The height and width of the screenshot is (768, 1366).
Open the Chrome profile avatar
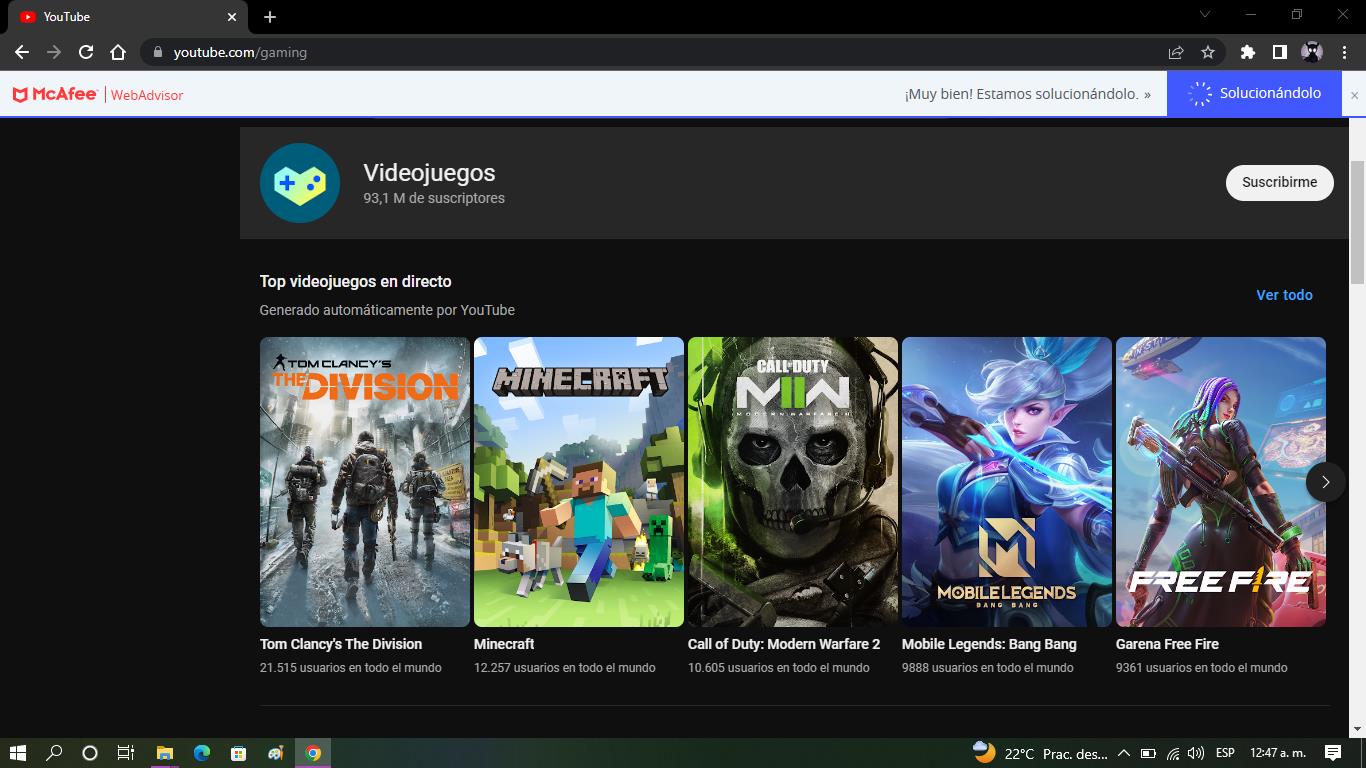pyautogui.click(x=1311, y=52)
